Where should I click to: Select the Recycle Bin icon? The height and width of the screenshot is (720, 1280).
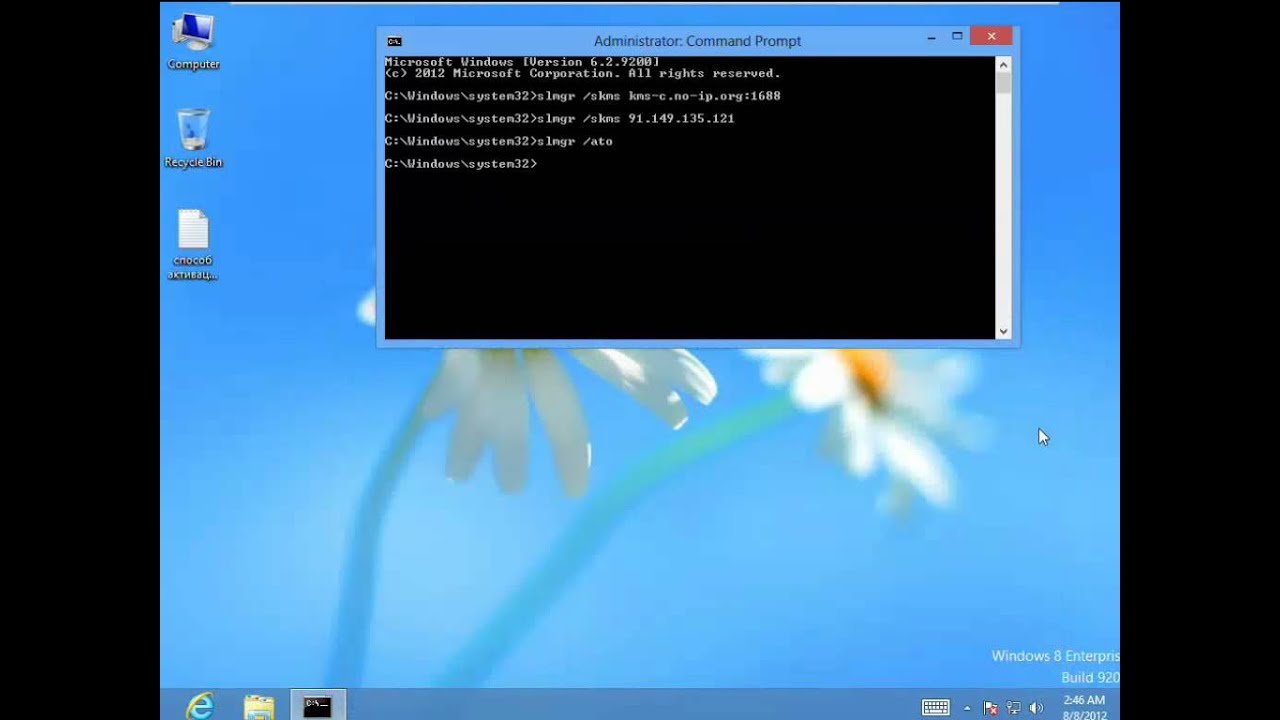[x=193, y=139]
